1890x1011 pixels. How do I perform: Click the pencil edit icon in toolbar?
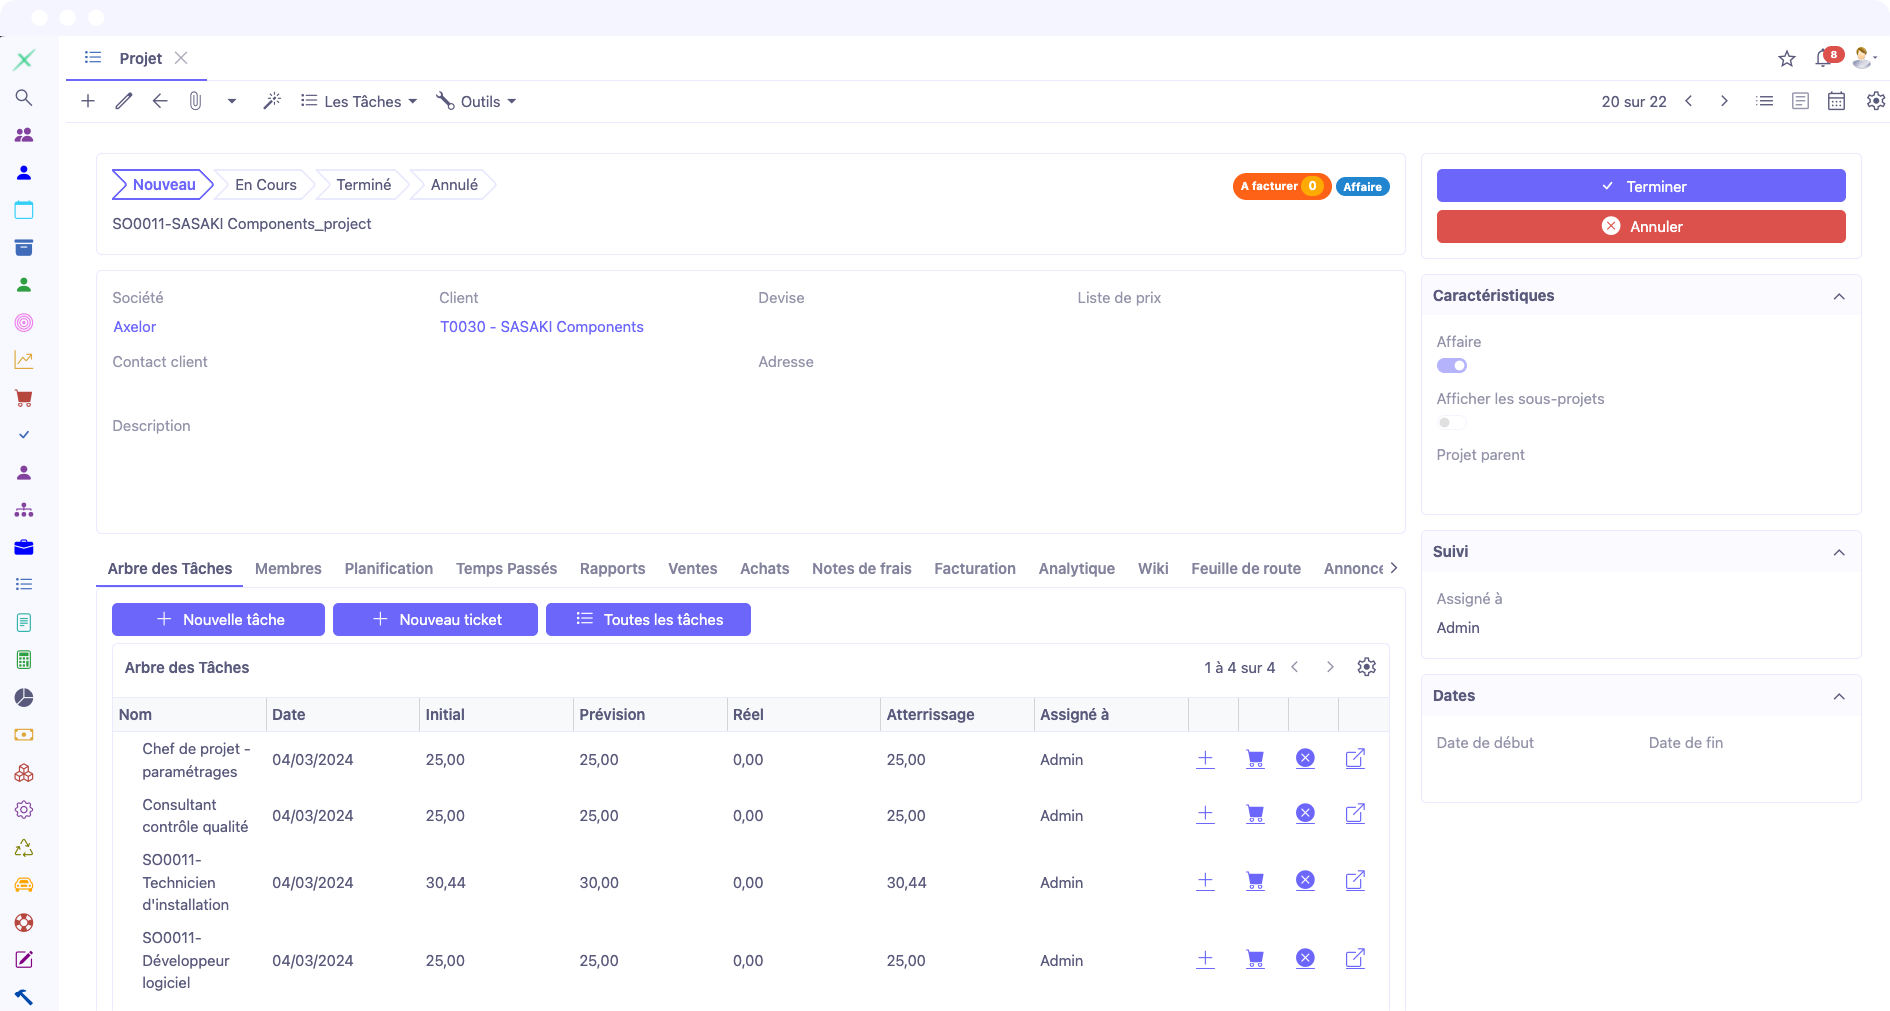tap(124, 101)
